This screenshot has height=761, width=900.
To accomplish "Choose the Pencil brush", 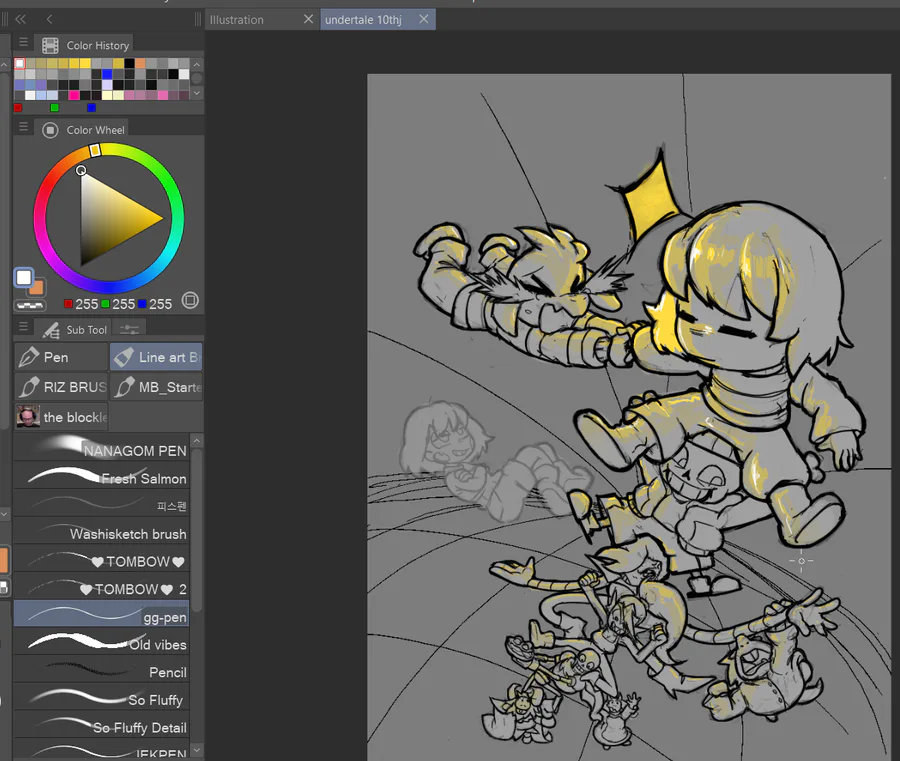I will [x=101, y=669].
